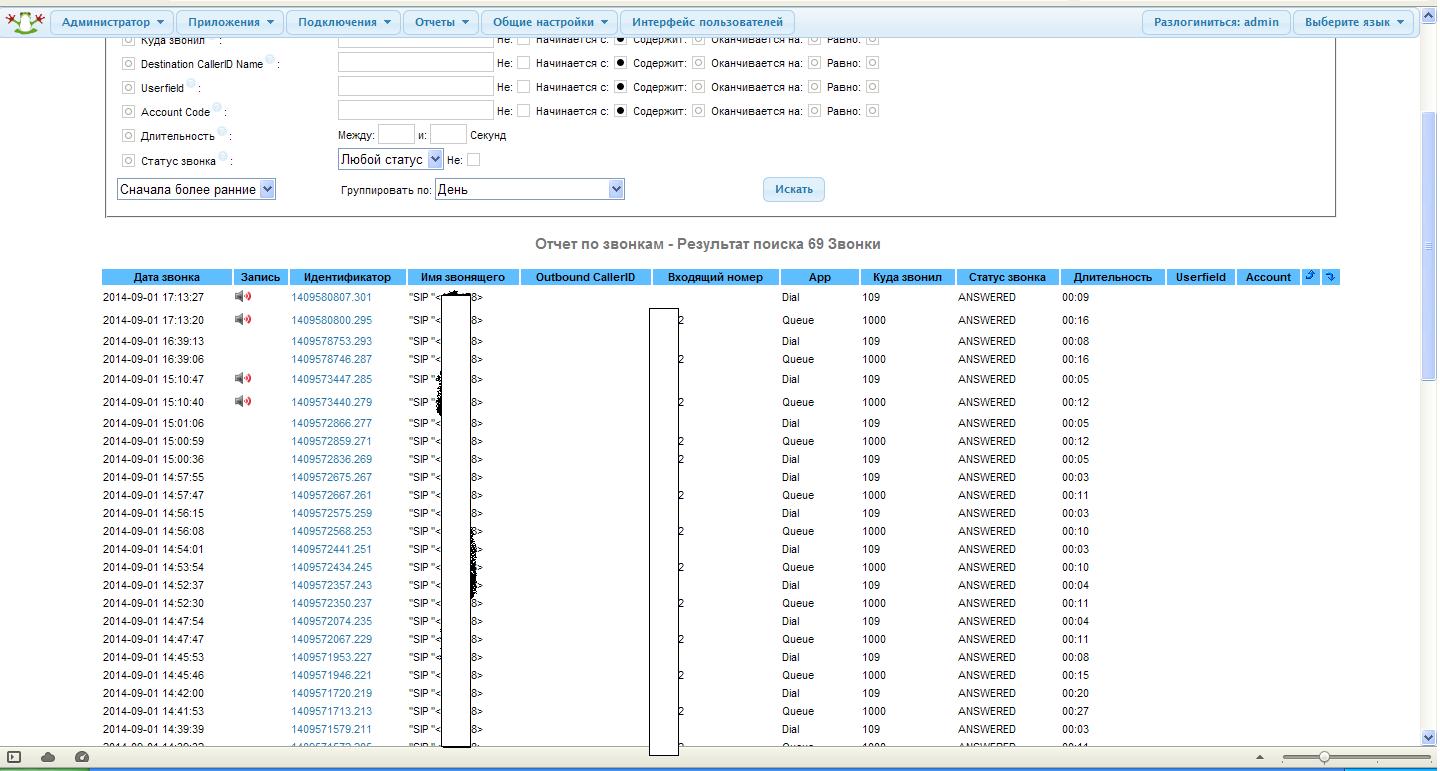Open the 'Администратор' menu
This screenshot has width=1440, height=771.
(111, 22)
